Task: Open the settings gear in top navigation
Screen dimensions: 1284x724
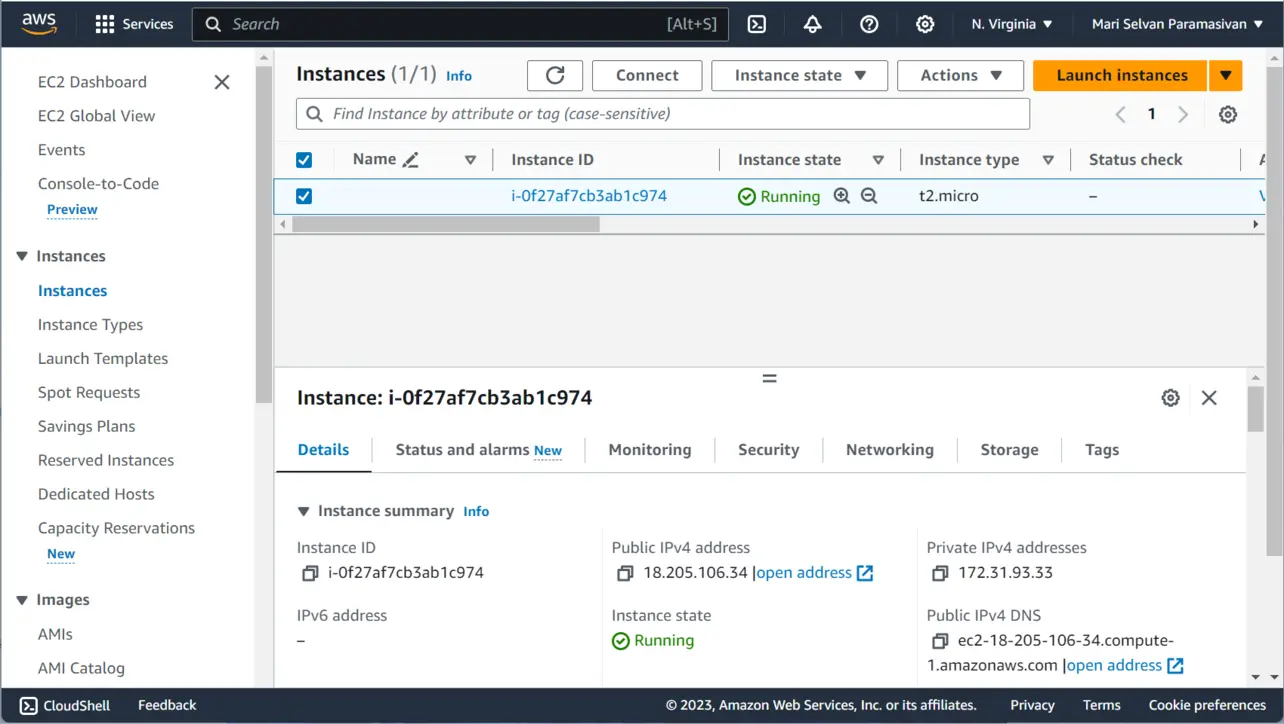Action: pyautogui.click(x=925, y=24)
